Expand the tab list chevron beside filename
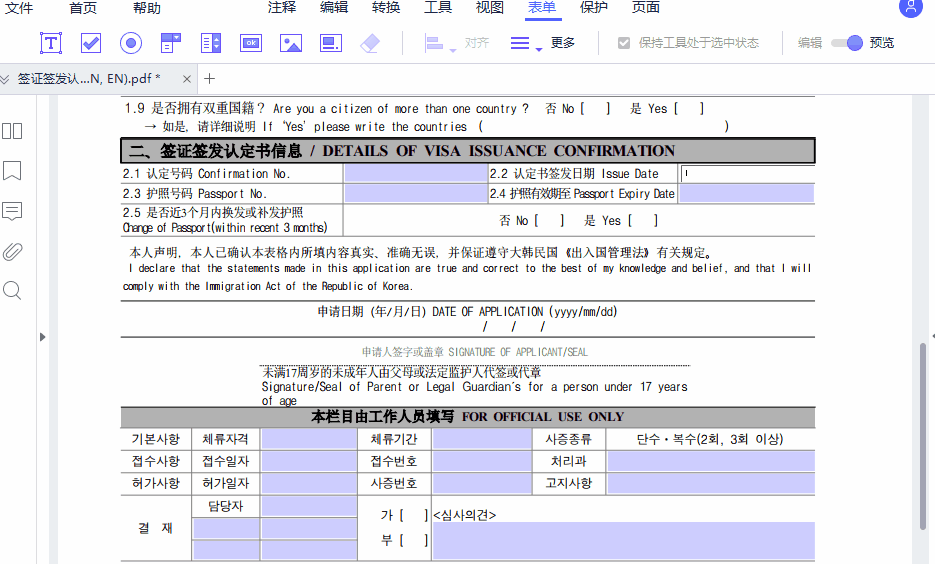Viewport: 935px width, 564px height. pos(5,79)
